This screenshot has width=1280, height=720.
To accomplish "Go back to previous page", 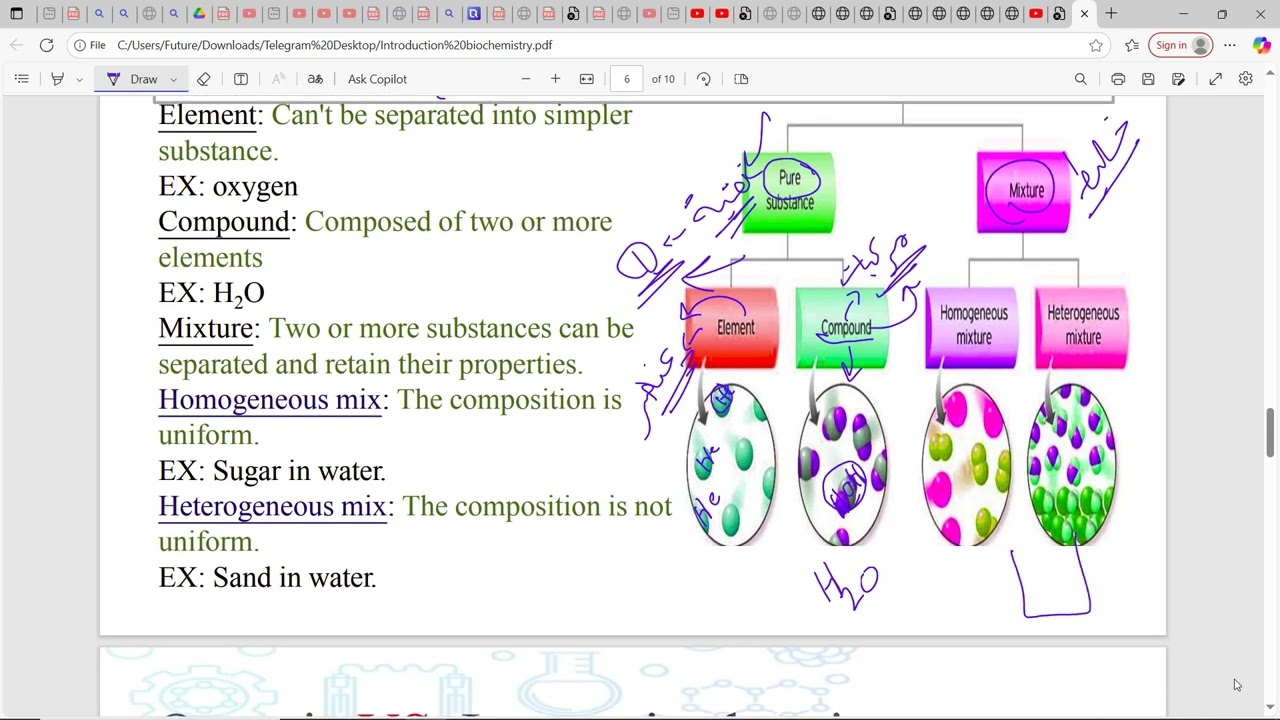I will [17, 45].
